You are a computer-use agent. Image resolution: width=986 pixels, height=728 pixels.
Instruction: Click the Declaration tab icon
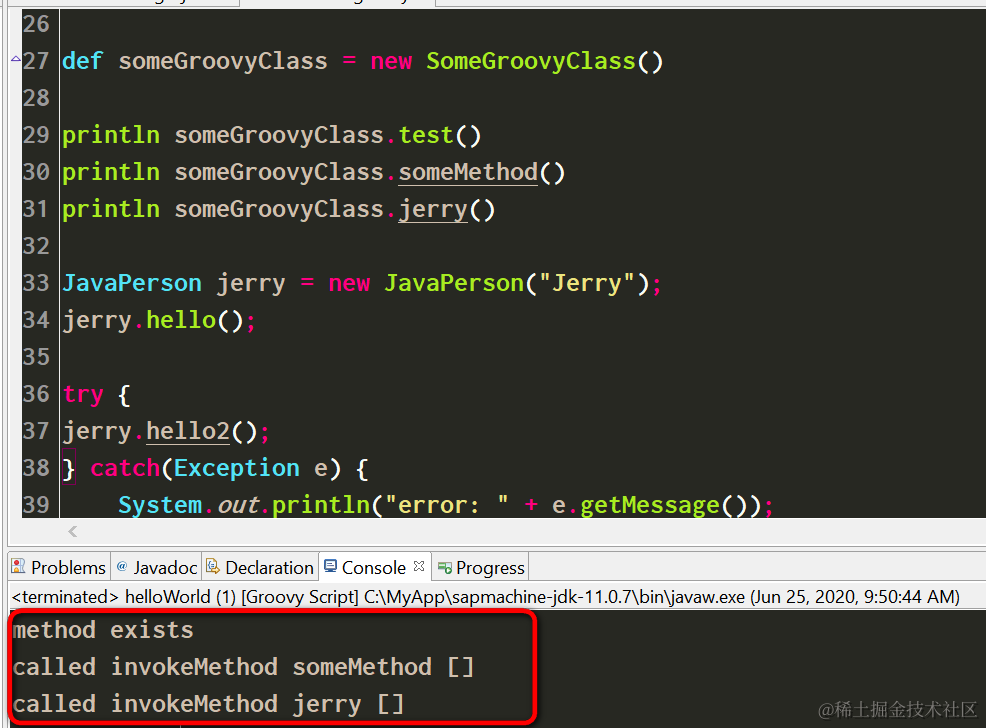click(x=213, y=566)
